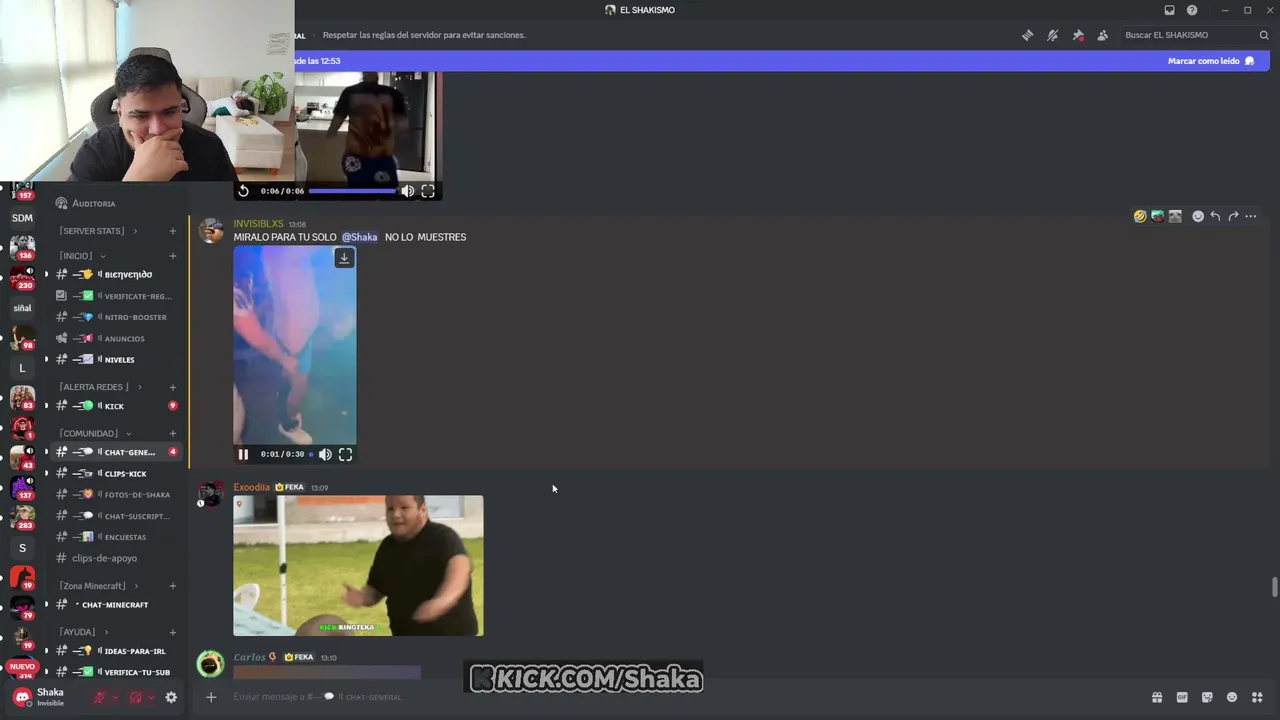Image resolution: width=1280 pixels, height=720 pixels.
Task: Open the Exoodiia GIF attachment
Action: [358, 566]
